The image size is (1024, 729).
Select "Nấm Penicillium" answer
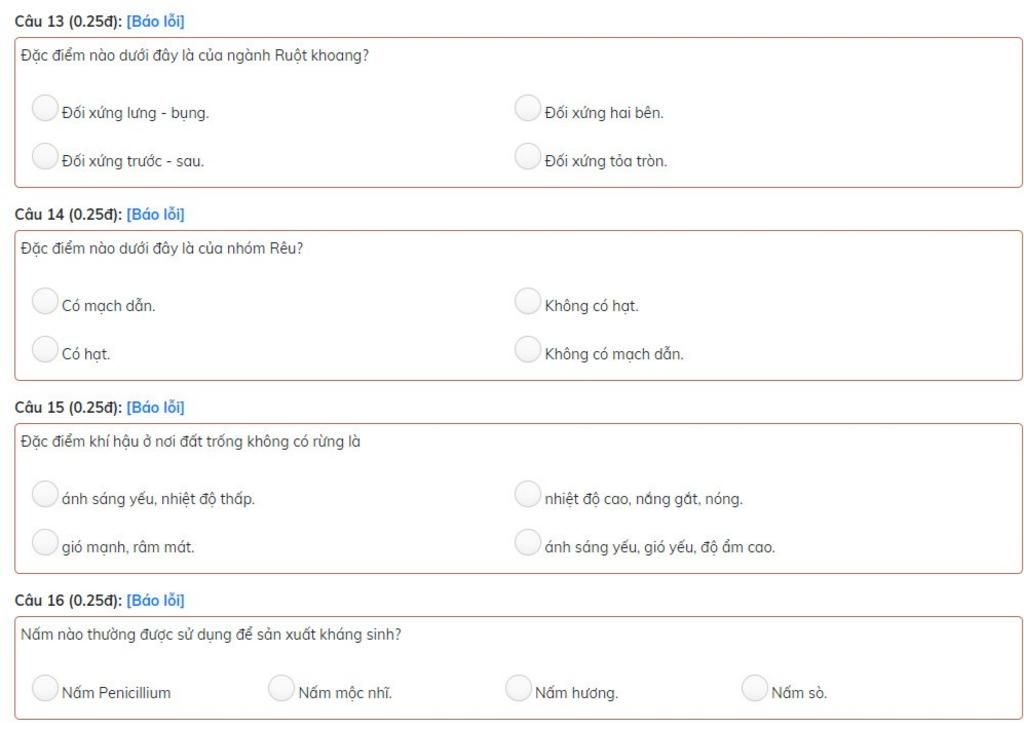point(45,688)
